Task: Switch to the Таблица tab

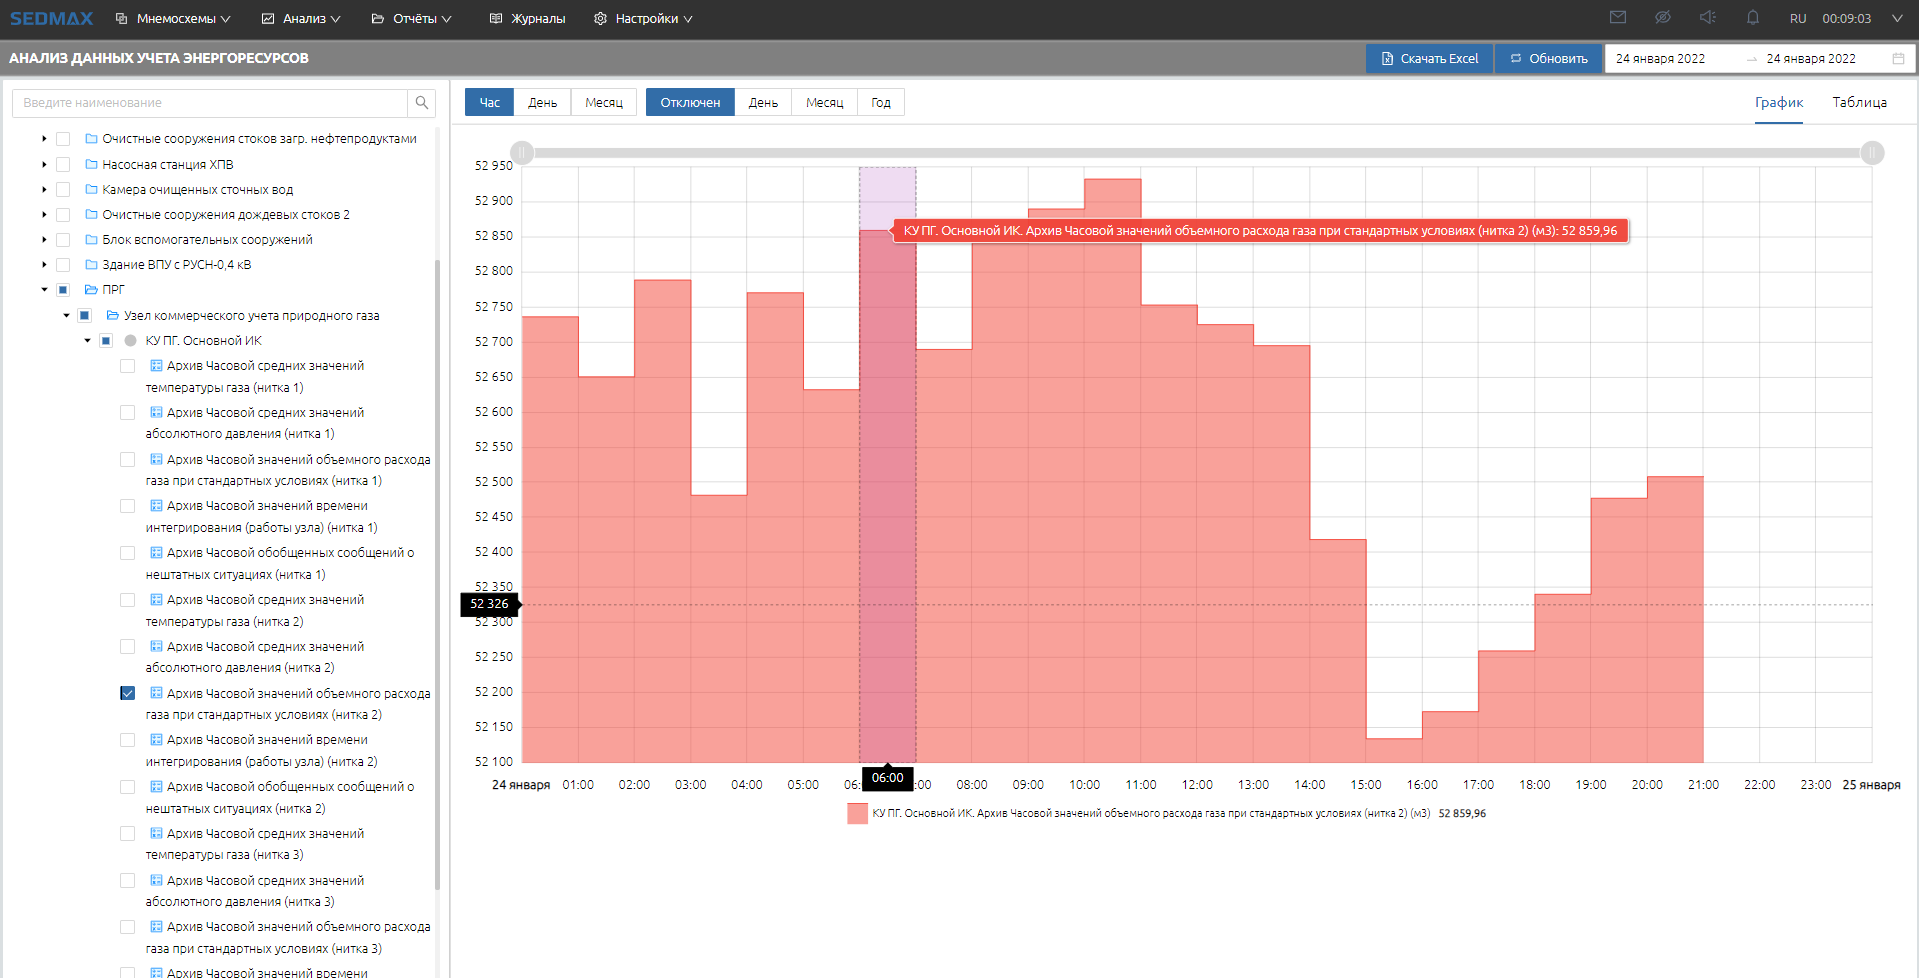Action: coord(1859,103)
